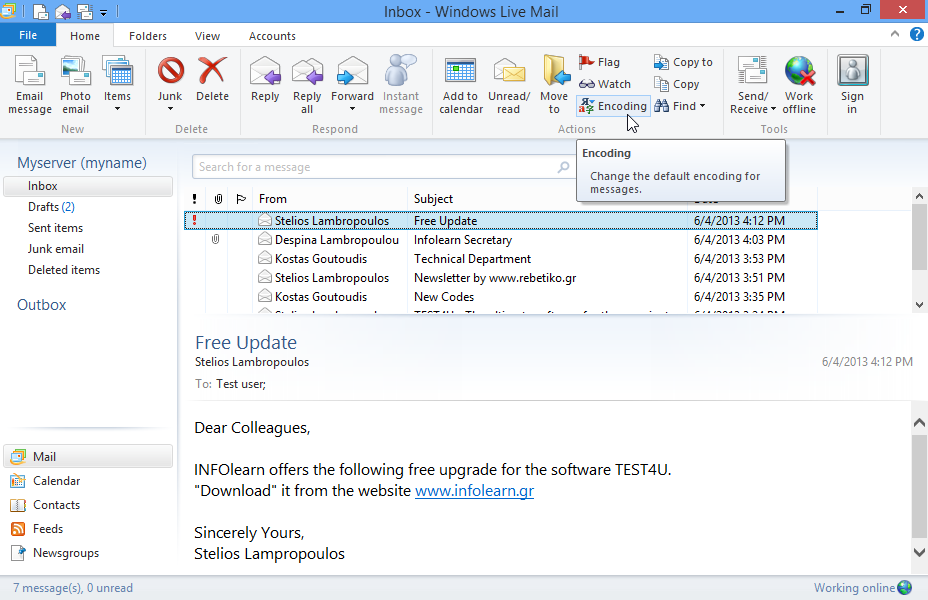Switch to Mail view
928x600 pixels.
88,456
